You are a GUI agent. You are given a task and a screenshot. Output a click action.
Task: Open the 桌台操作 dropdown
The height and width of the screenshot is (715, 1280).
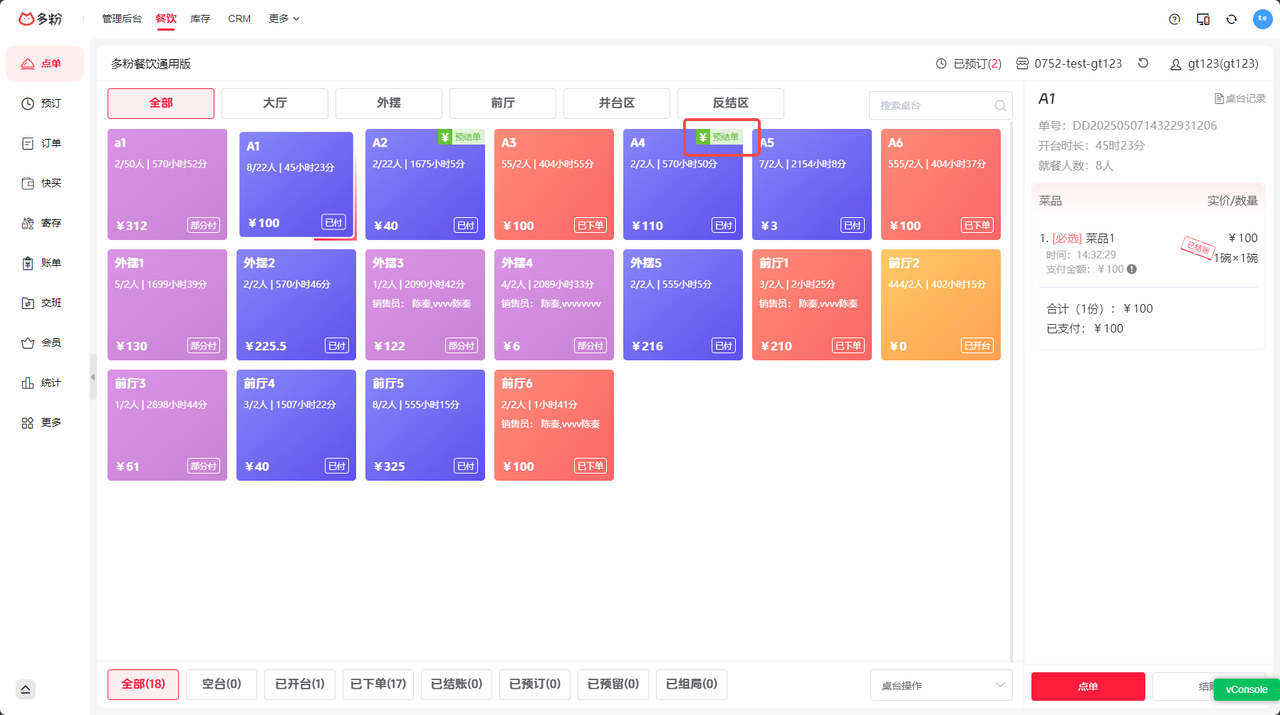941,685
